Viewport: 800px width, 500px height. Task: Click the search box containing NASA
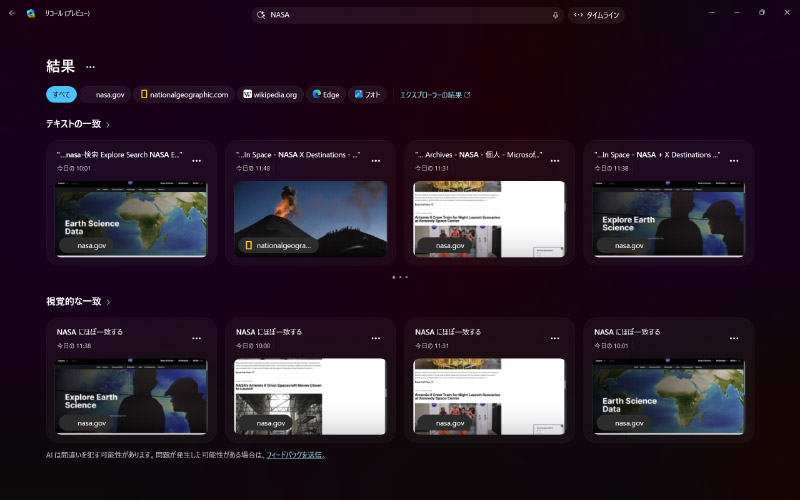click(x=407, y=15)
